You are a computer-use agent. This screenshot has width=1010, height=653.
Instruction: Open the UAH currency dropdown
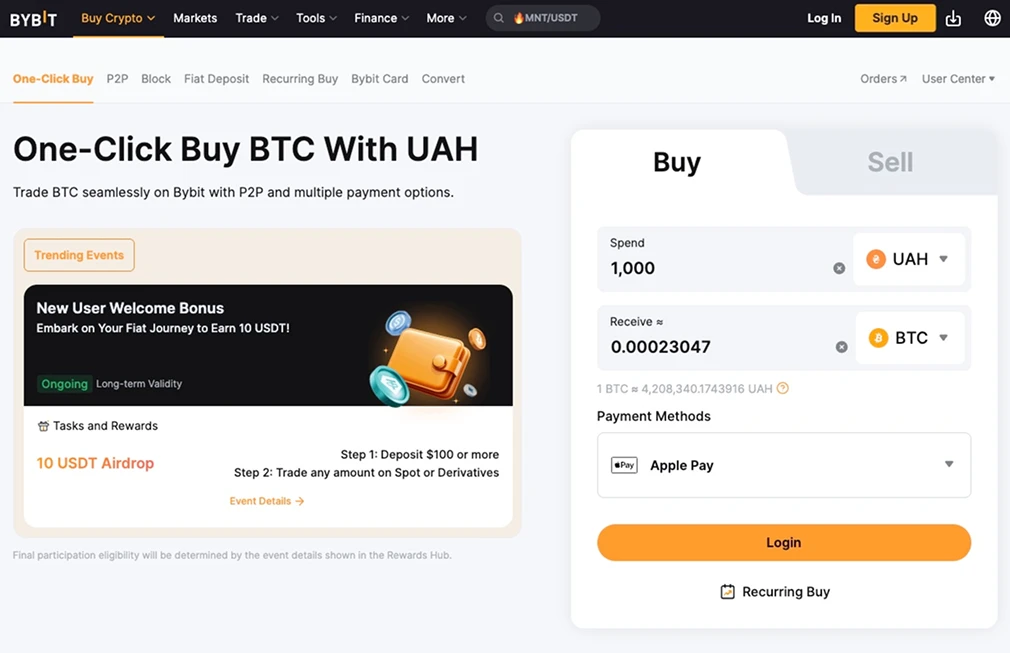[x=909, y=258]
